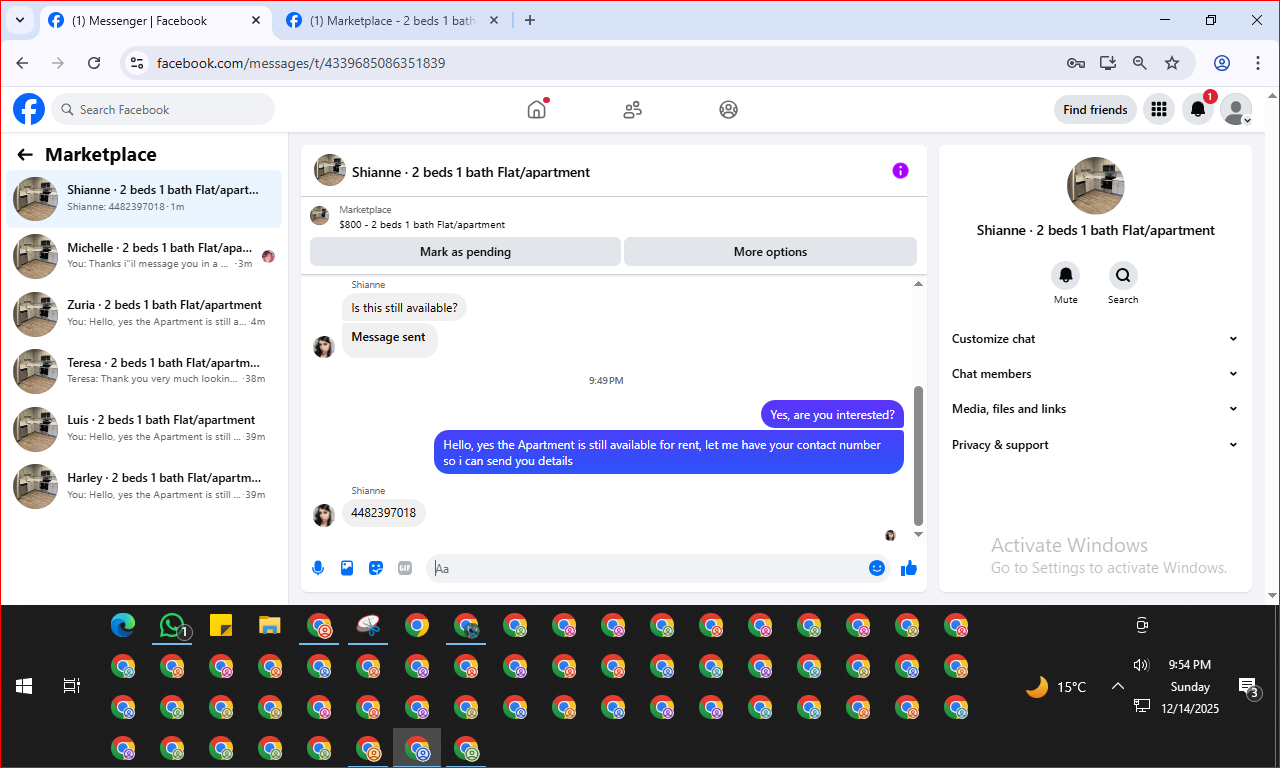1280x768 pixels.
Task: Click the chat vertical scrollbar thumb
Action: pos(918,456)
